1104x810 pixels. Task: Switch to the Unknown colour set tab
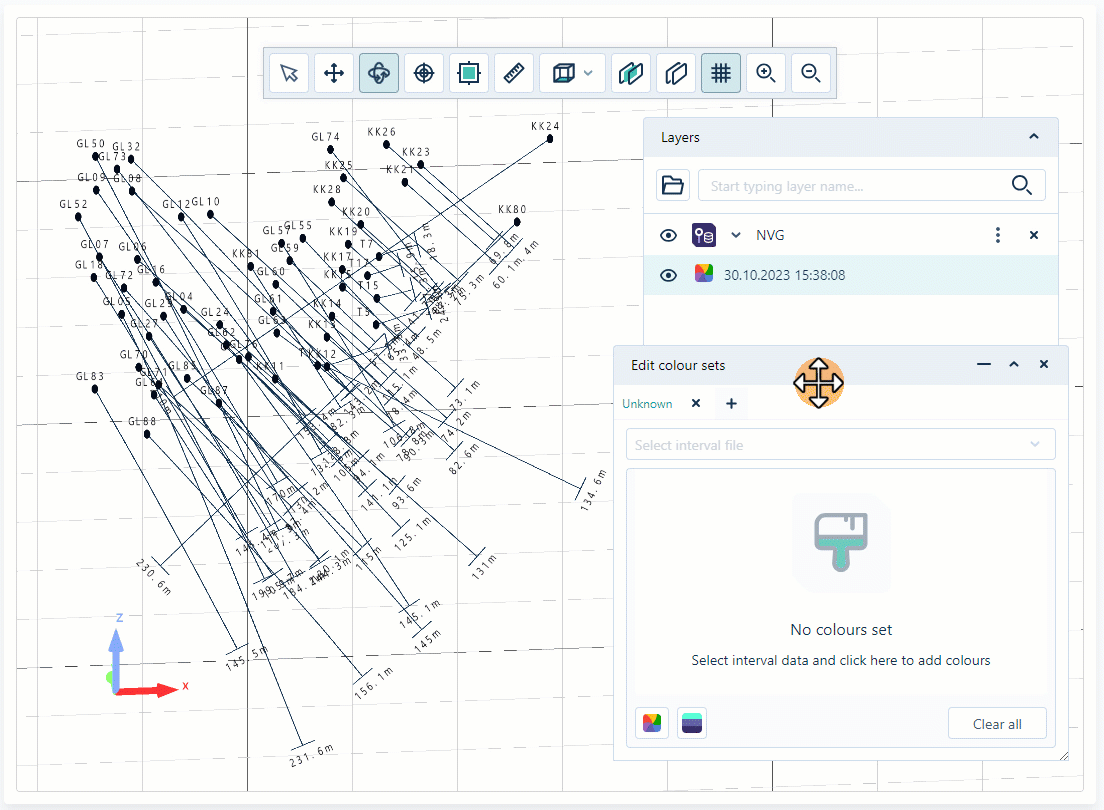(647, 404)
